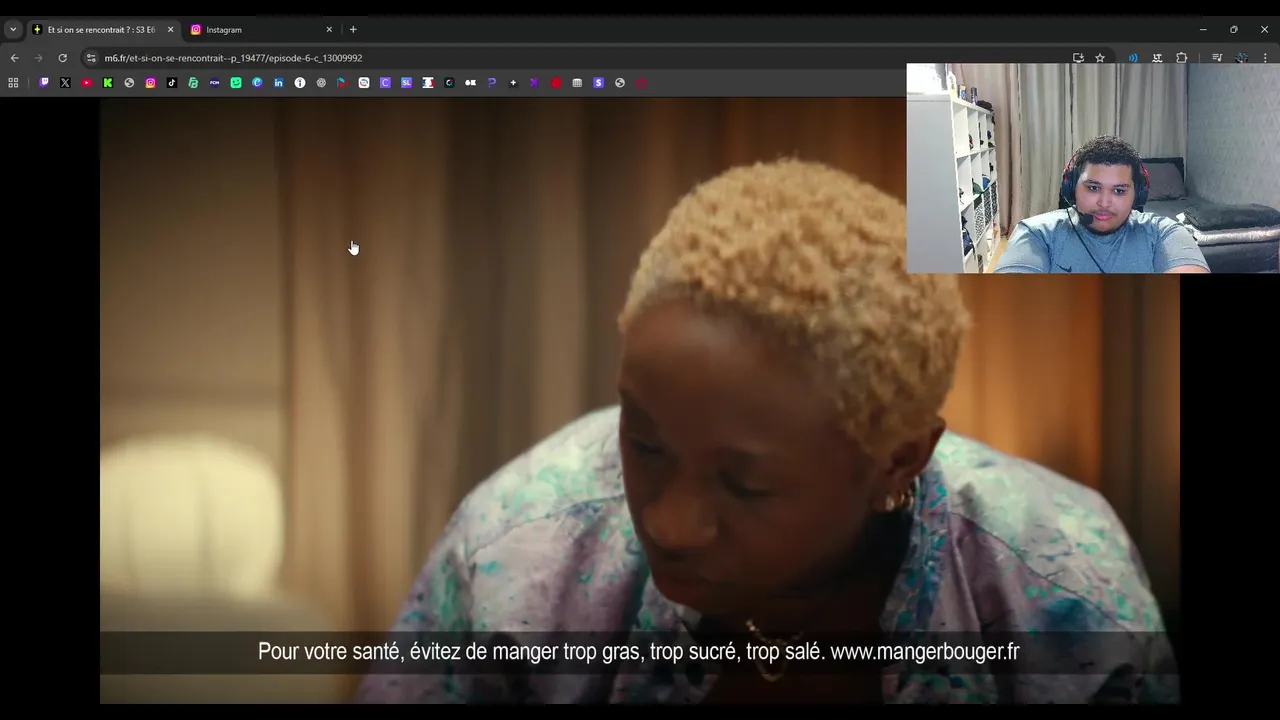This screenshot has height=720, width=1280.
Task: Go forward with the forward arrow
Action: click(x=38, y=58)
